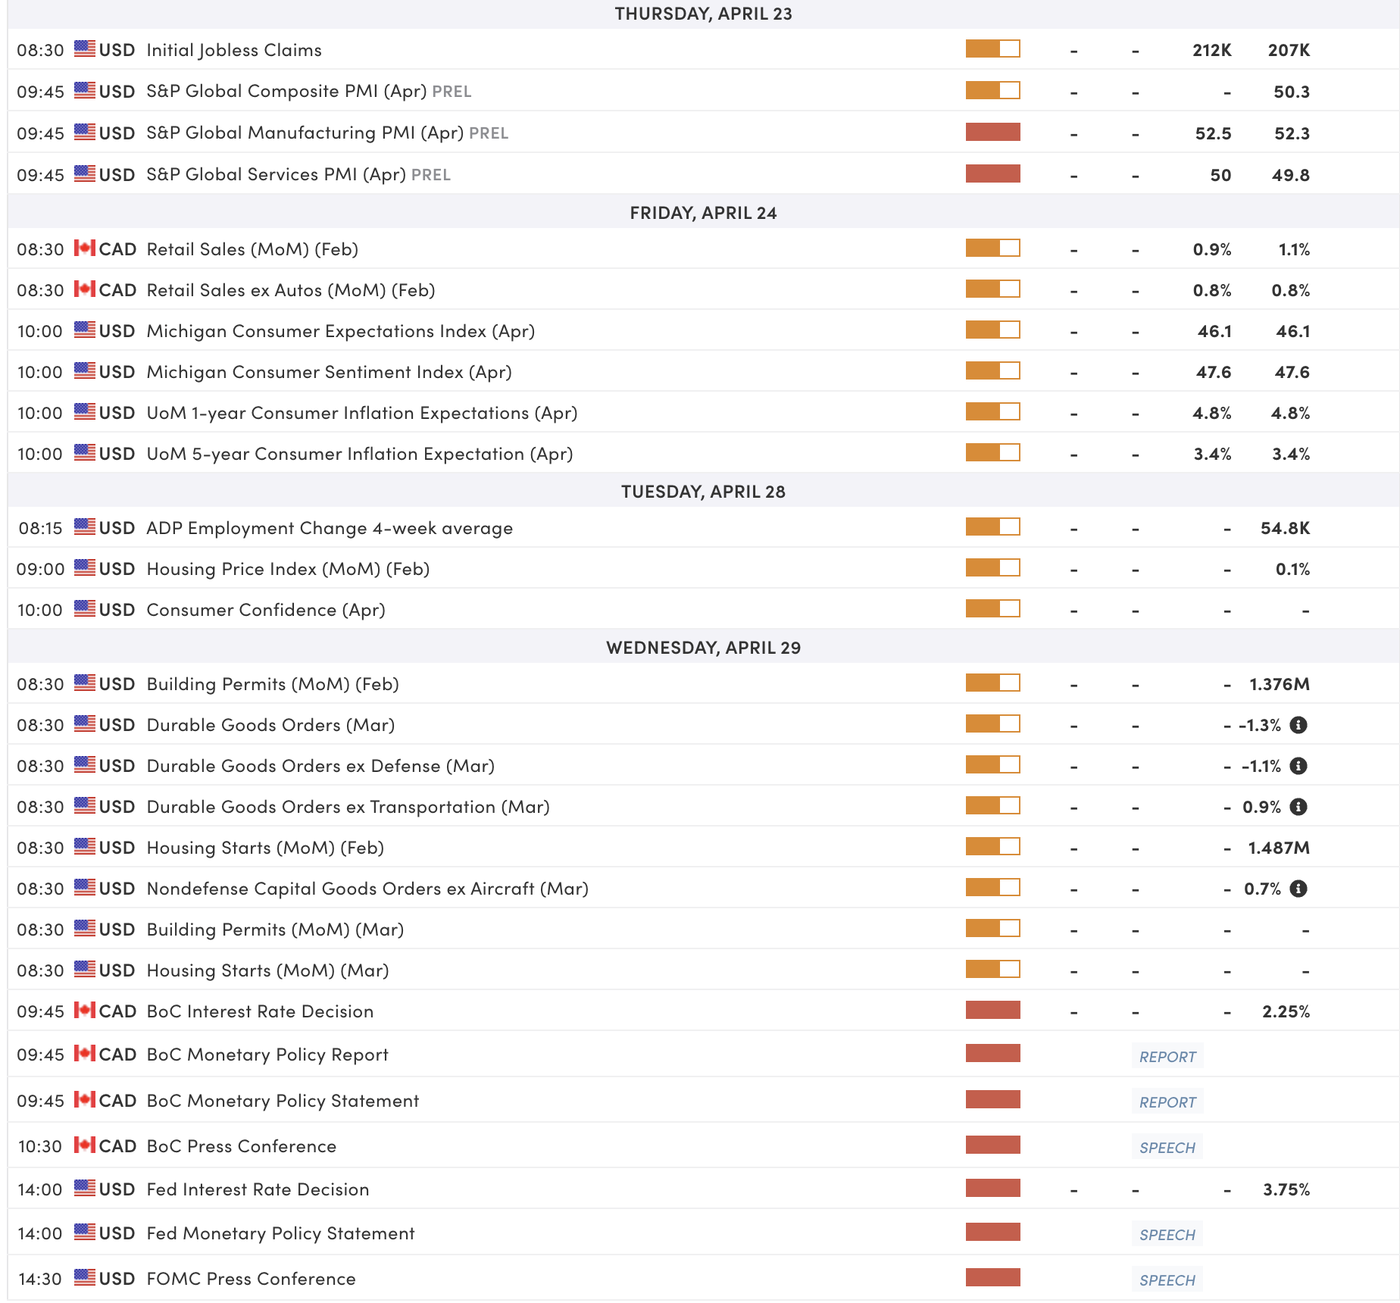Click US flag on S&P Global Manufacturing PMI row
Viewport: 1400px width, 1303px height.
click(85, 131)
